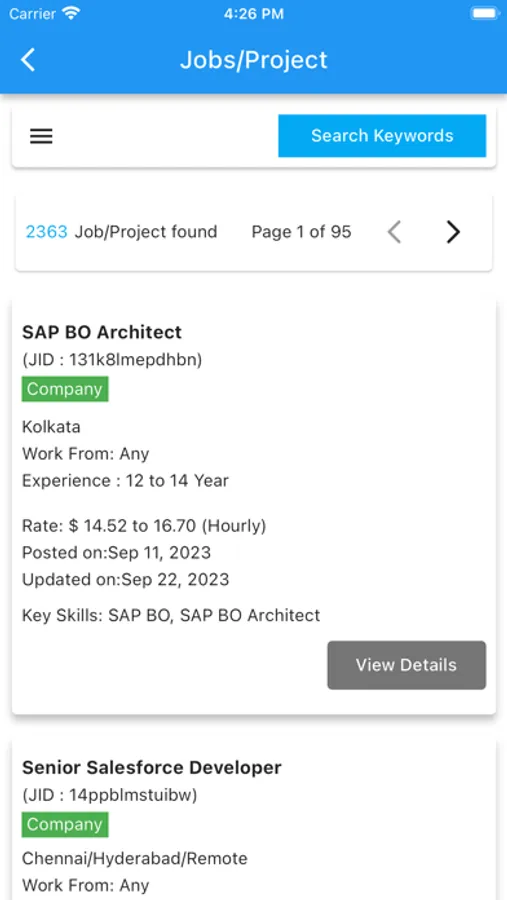The image size is (507, 900).
Task: Tap the Jobs/Project header title
Action: pyautogui.click(x=254, y=60)
